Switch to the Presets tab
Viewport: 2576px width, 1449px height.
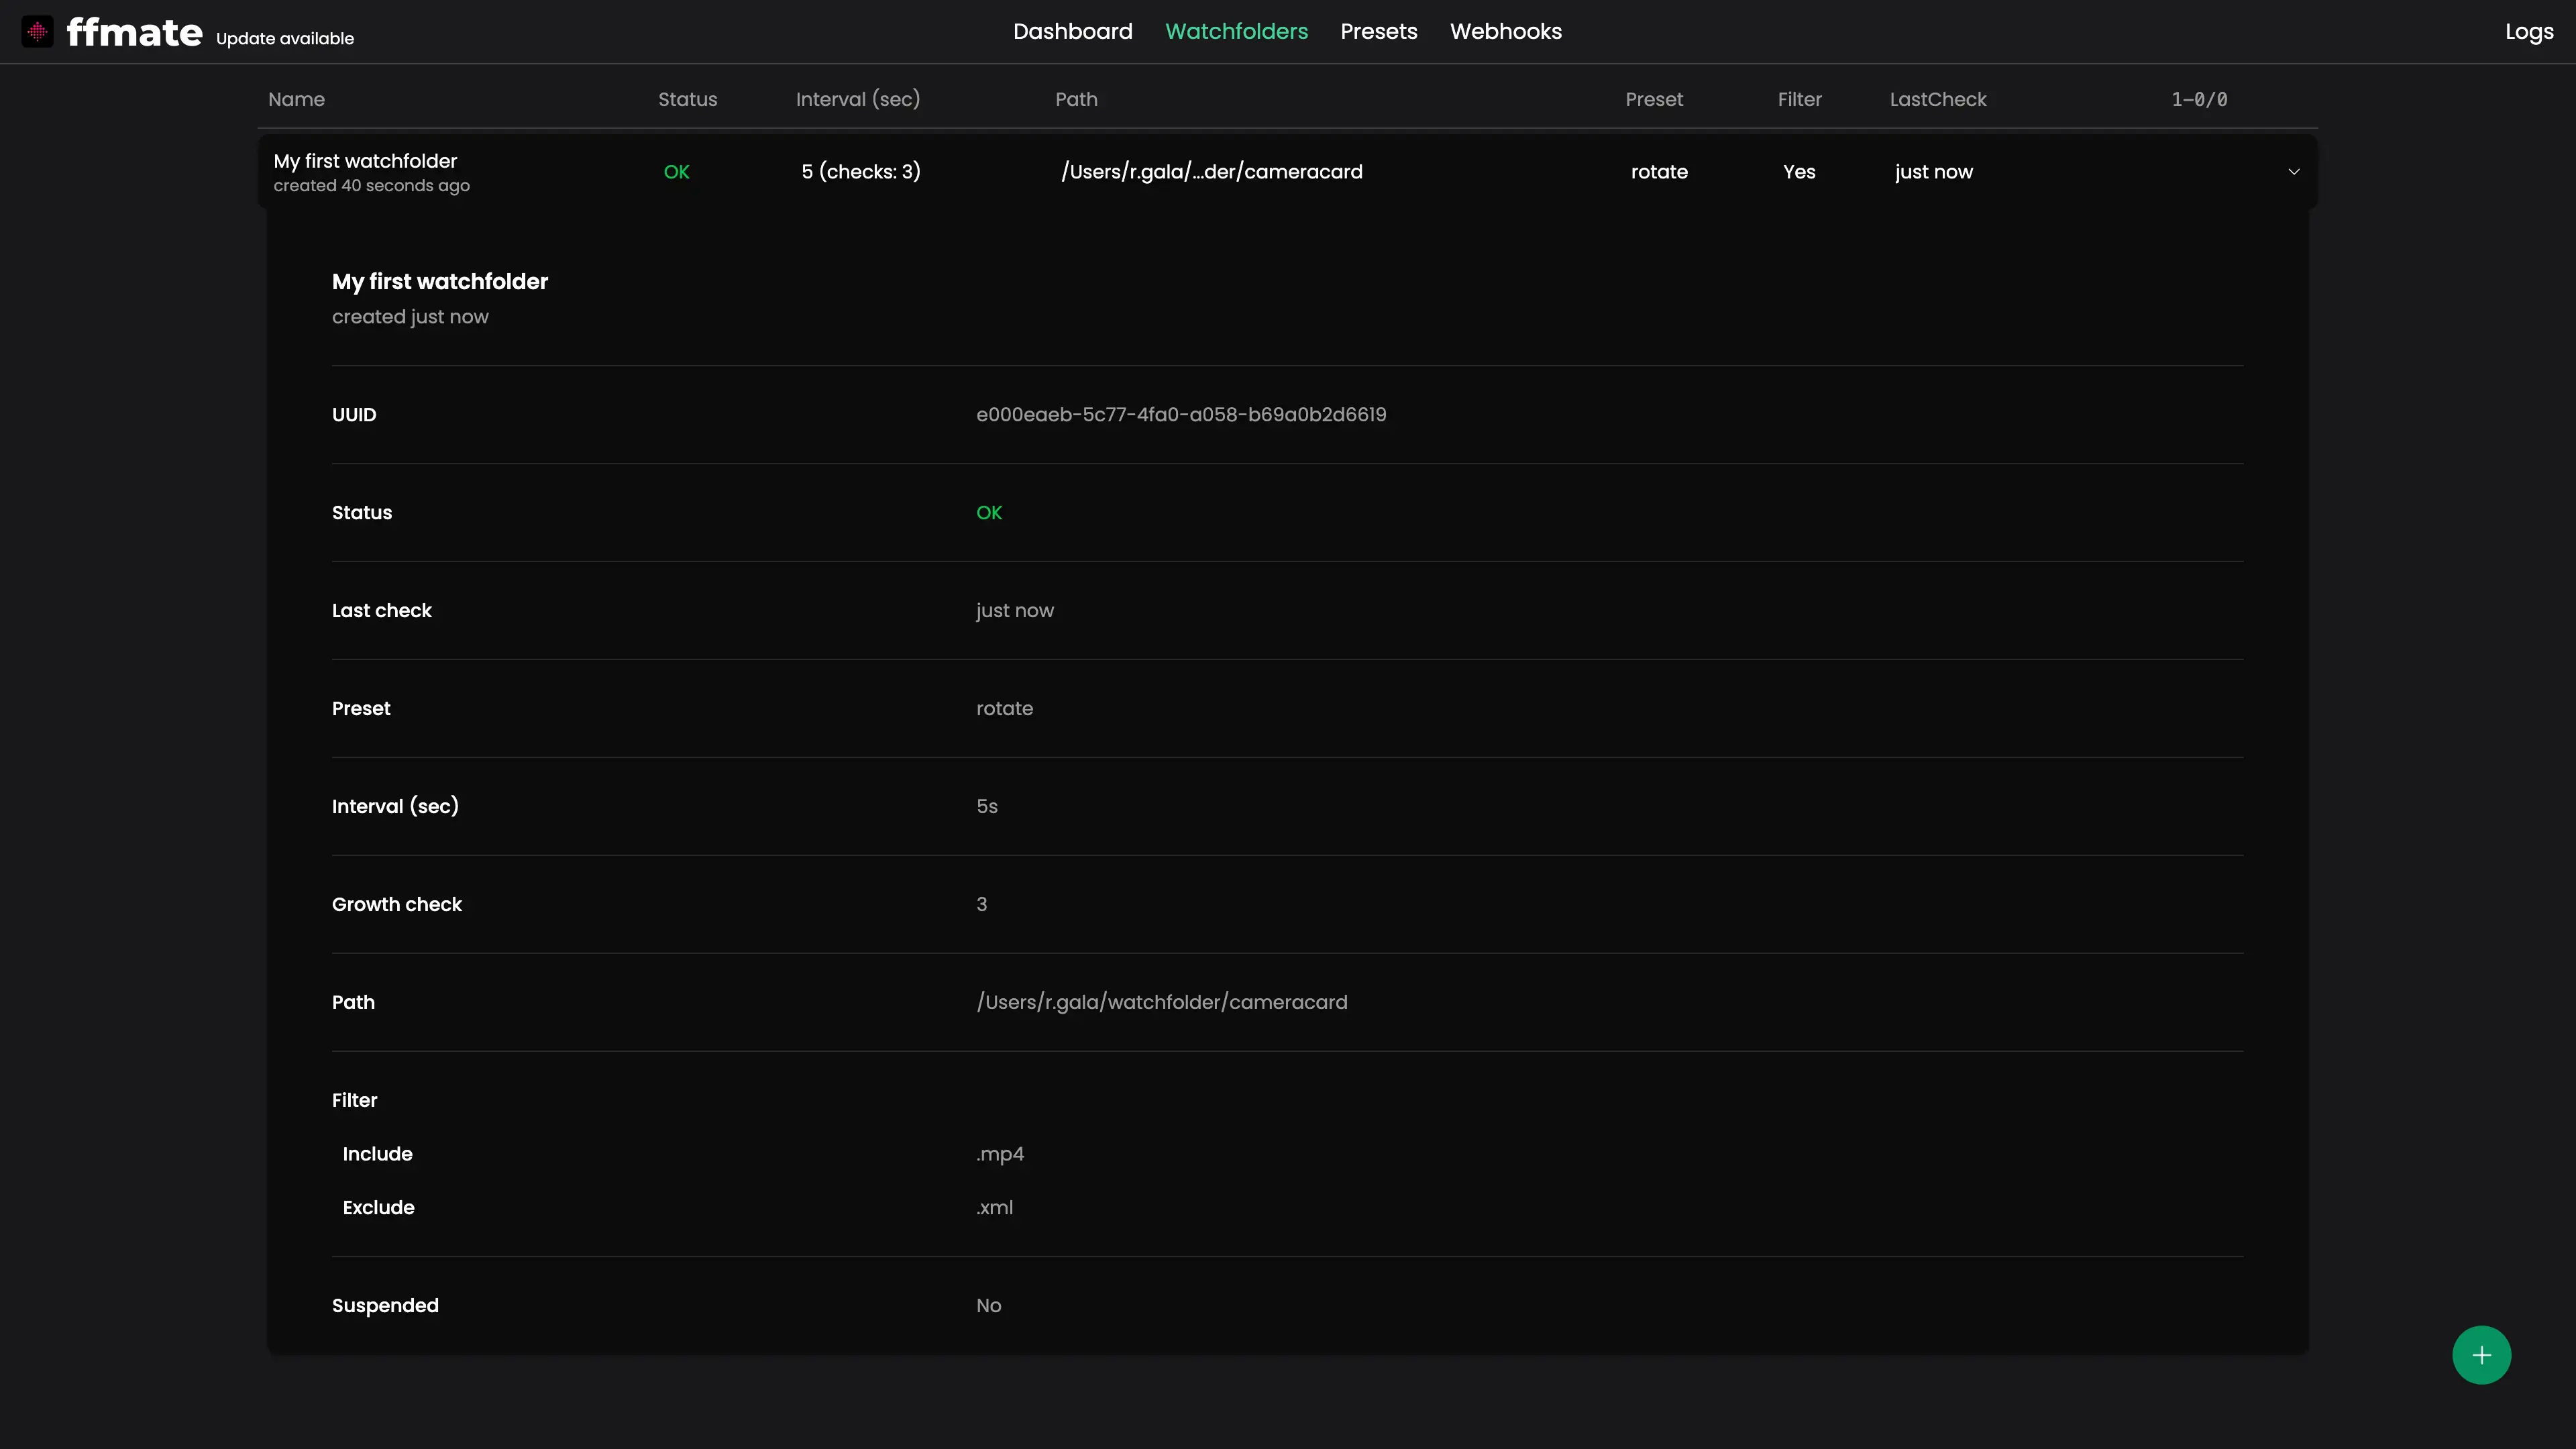tap(1378, 32)
